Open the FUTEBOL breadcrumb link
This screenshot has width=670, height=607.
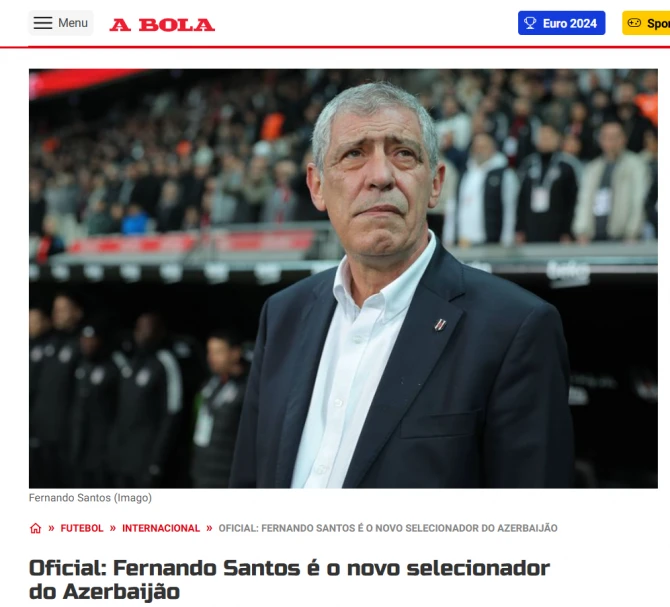point(82,528)
